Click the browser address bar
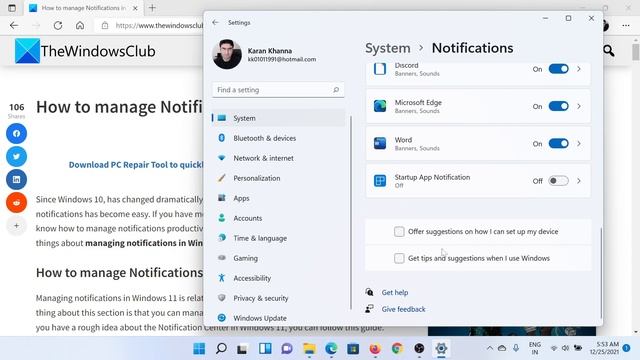Screen dimensions: 640x360 coord(149,25)
